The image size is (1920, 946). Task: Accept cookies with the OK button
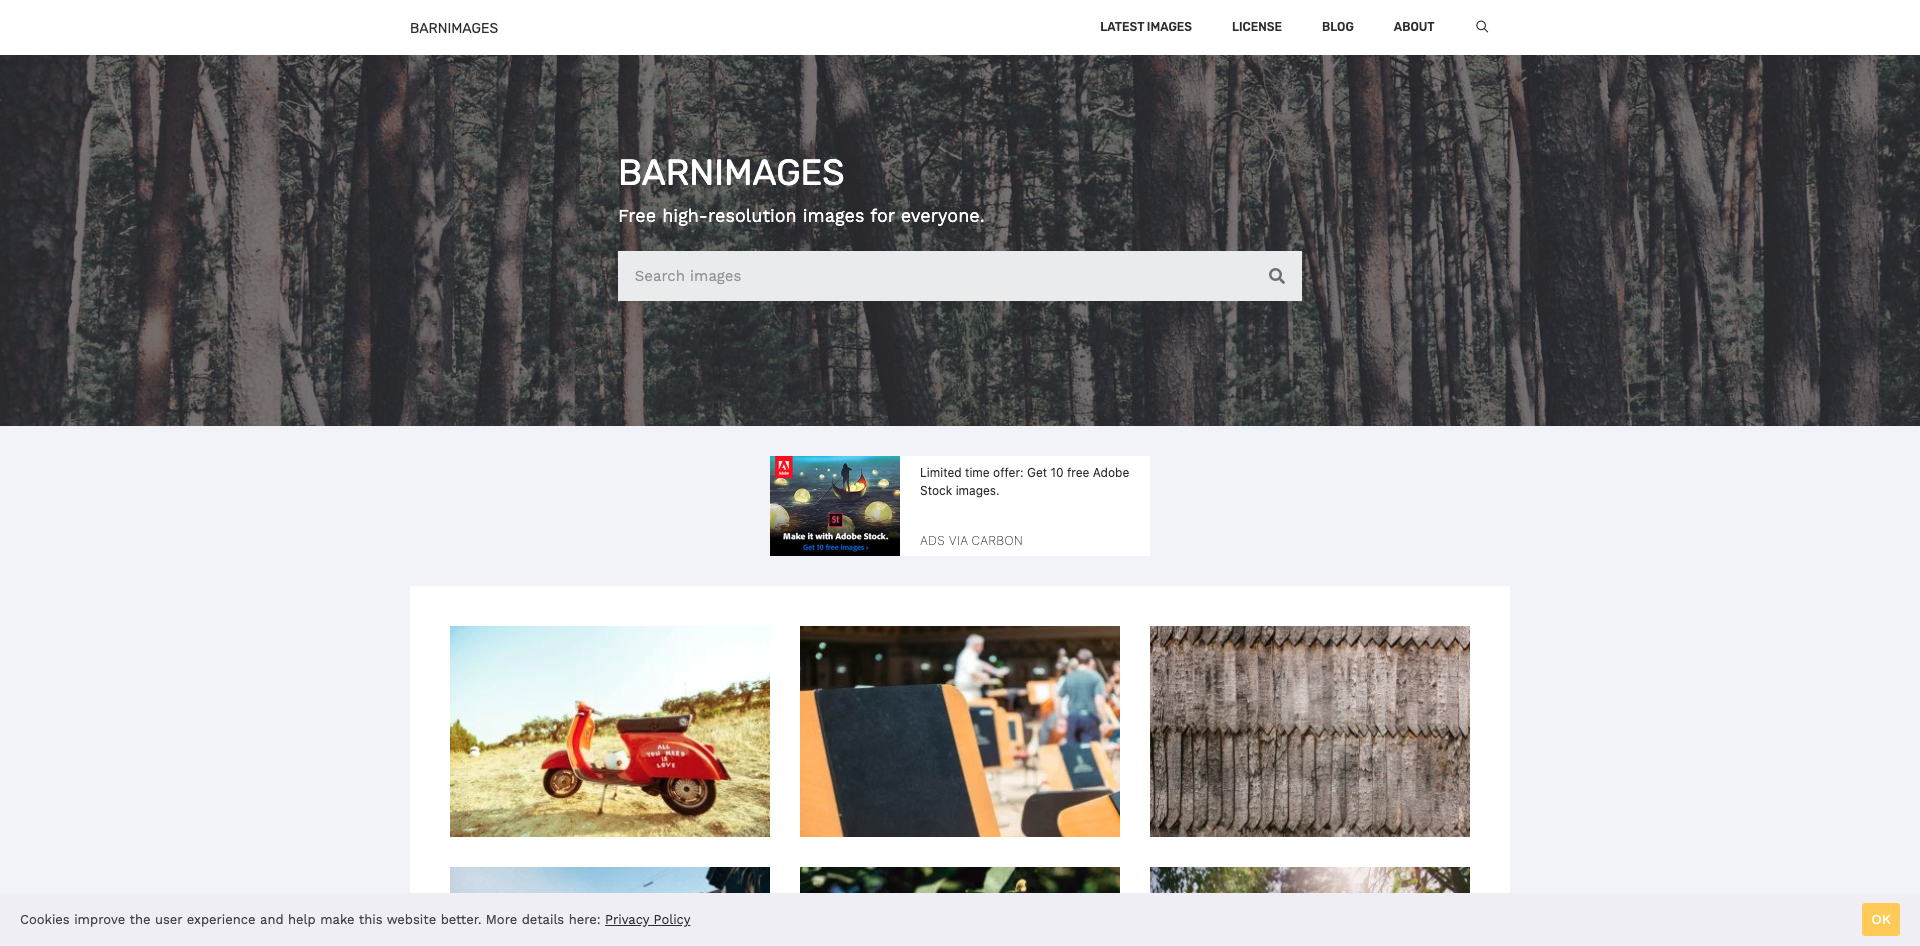(x=1880, y=920)
